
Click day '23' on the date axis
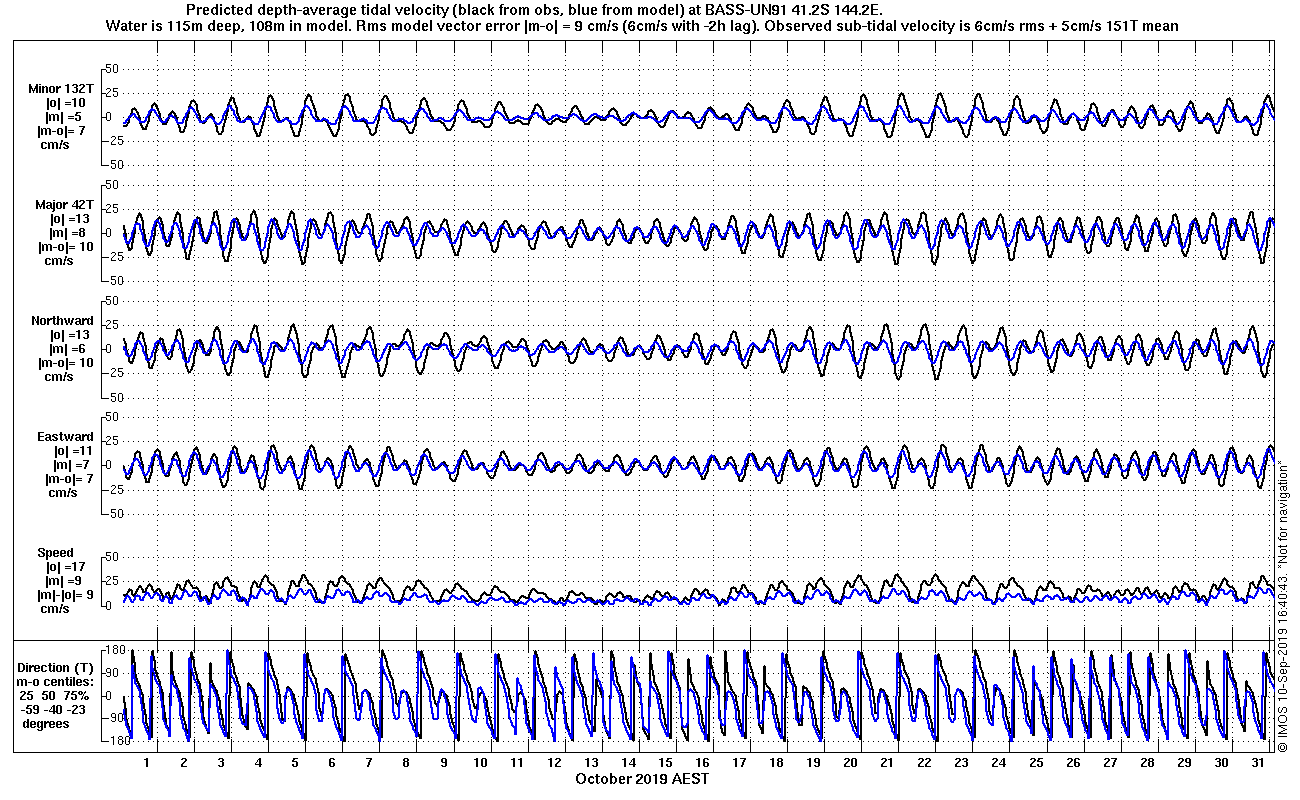tap(961, 763)
